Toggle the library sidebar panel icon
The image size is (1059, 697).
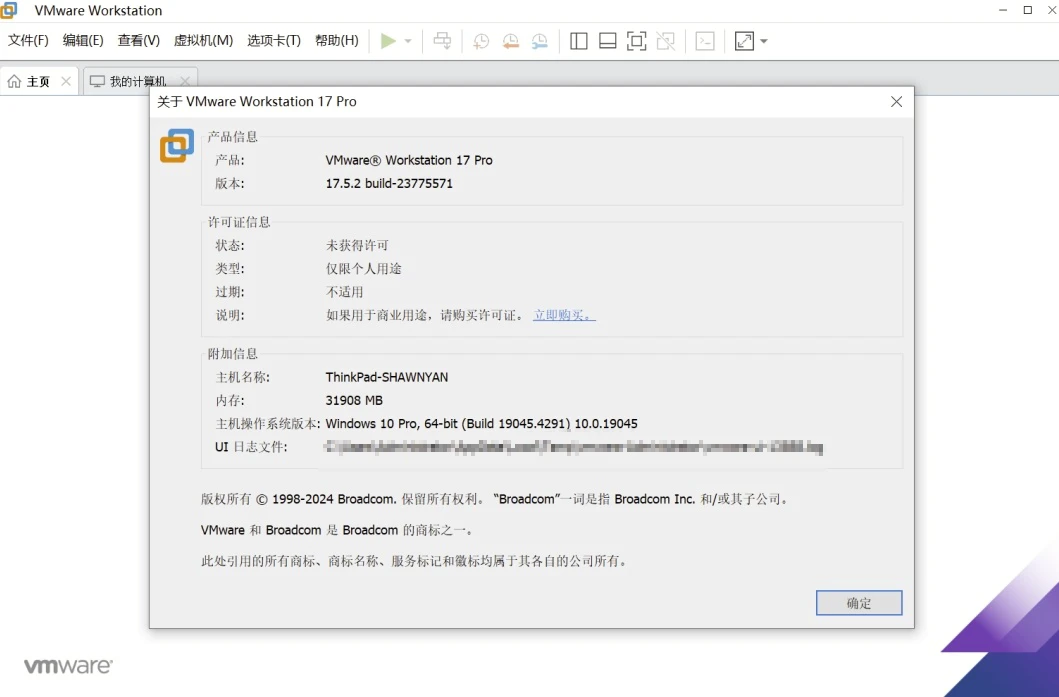click(x=578, y=41)
